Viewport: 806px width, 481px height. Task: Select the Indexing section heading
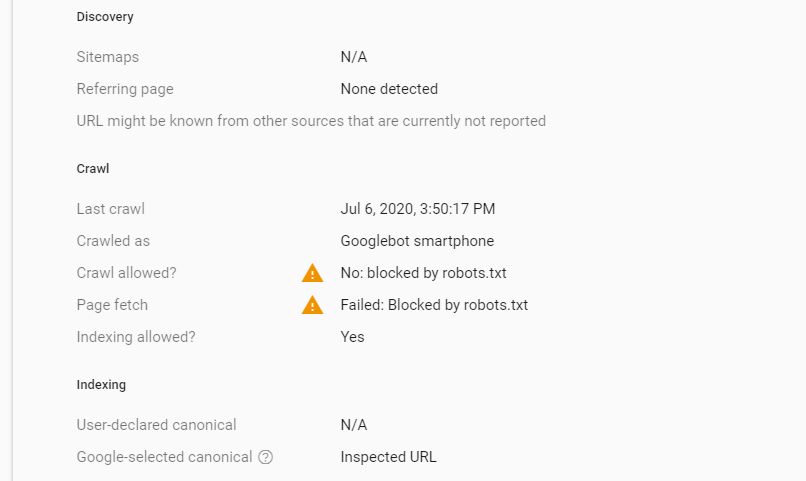tap(101, 385)
